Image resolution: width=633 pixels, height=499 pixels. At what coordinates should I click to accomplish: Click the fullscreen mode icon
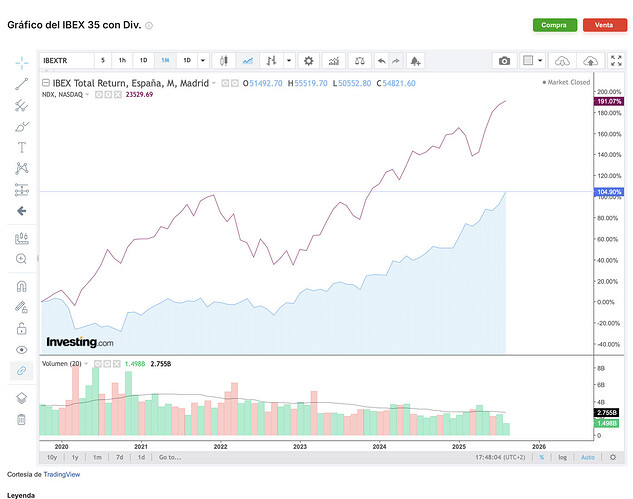click(616, 61)
